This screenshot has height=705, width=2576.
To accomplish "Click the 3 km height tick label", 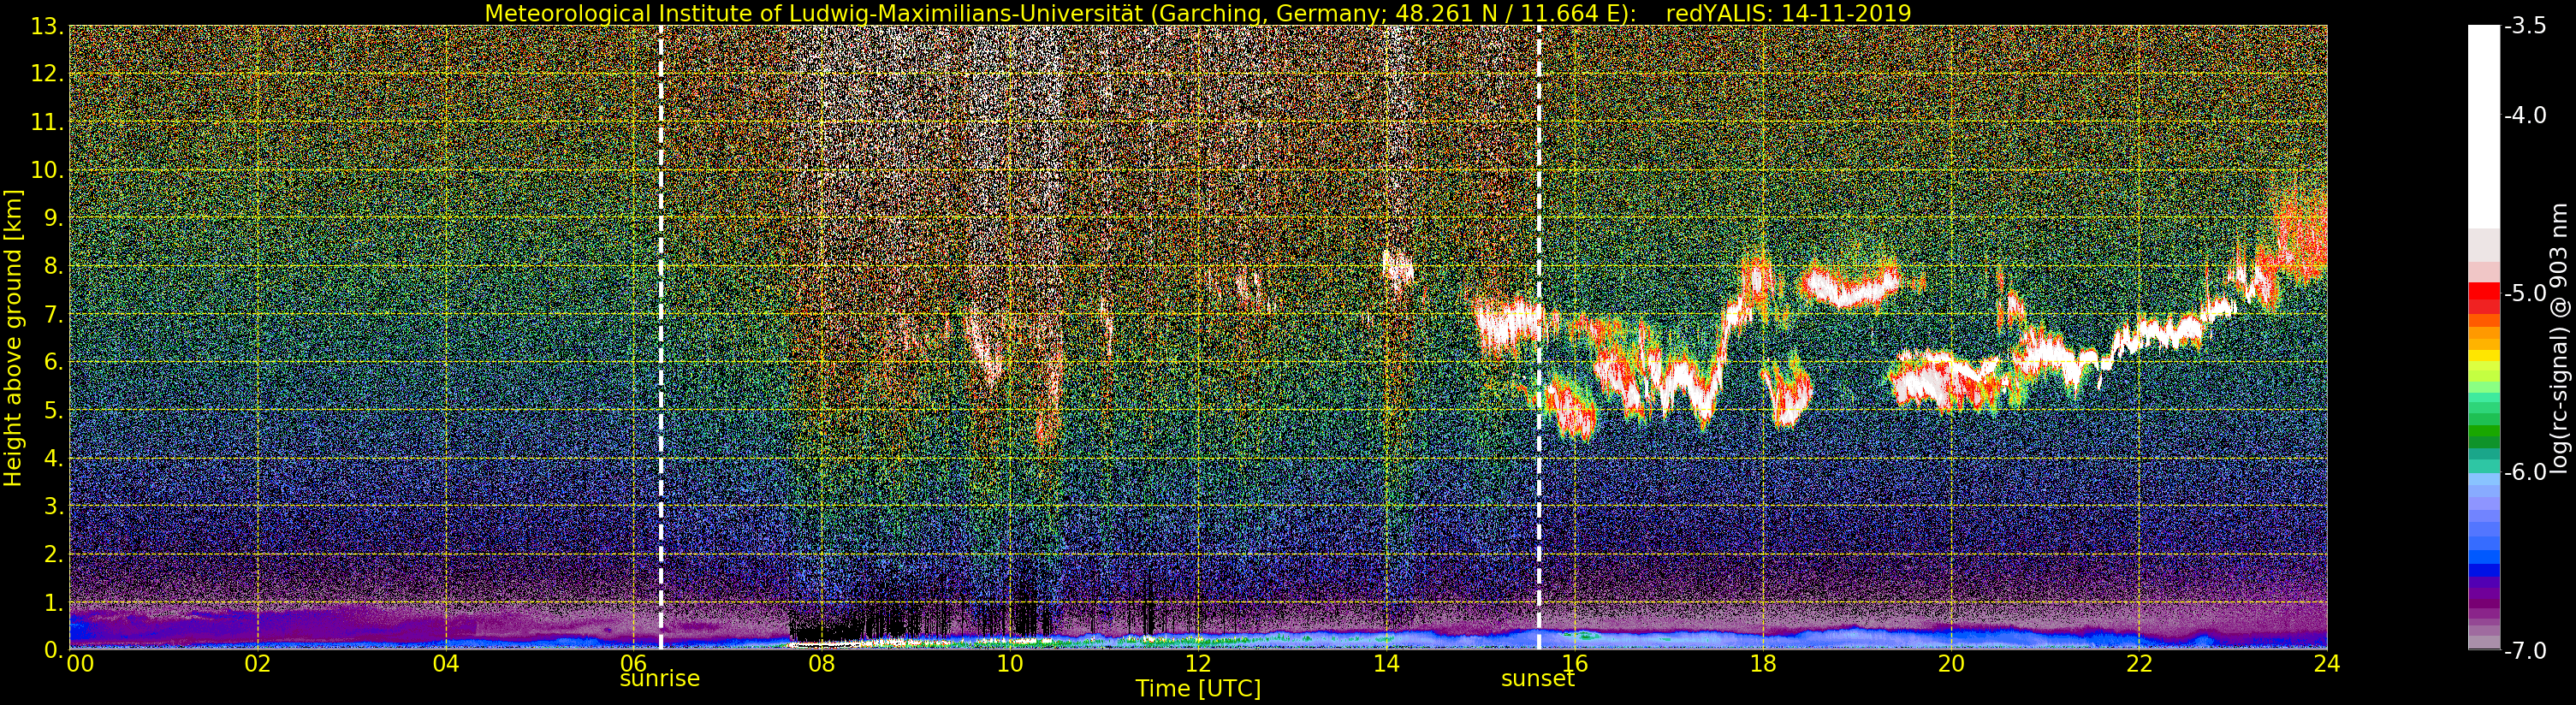I will pyautogui.click(x=52, y=506).
